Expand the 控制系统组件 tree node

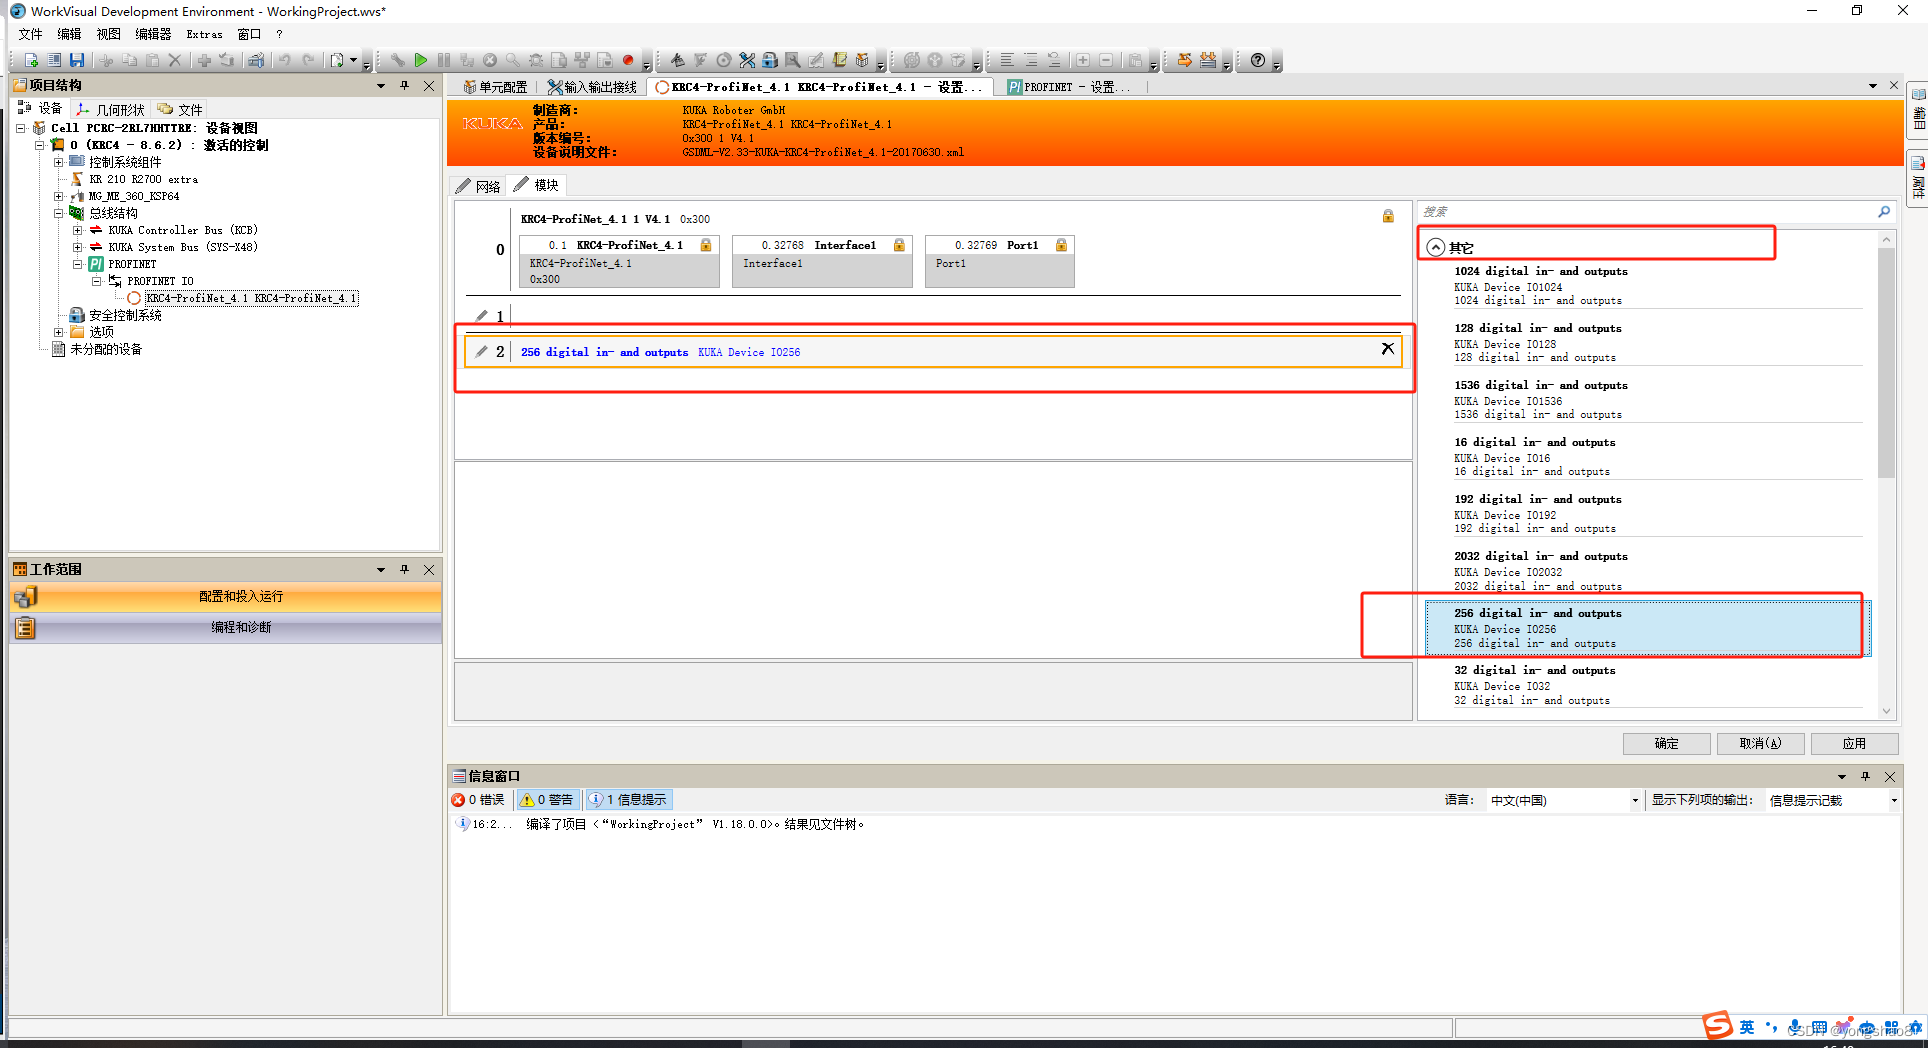click(x=58, y=162)
